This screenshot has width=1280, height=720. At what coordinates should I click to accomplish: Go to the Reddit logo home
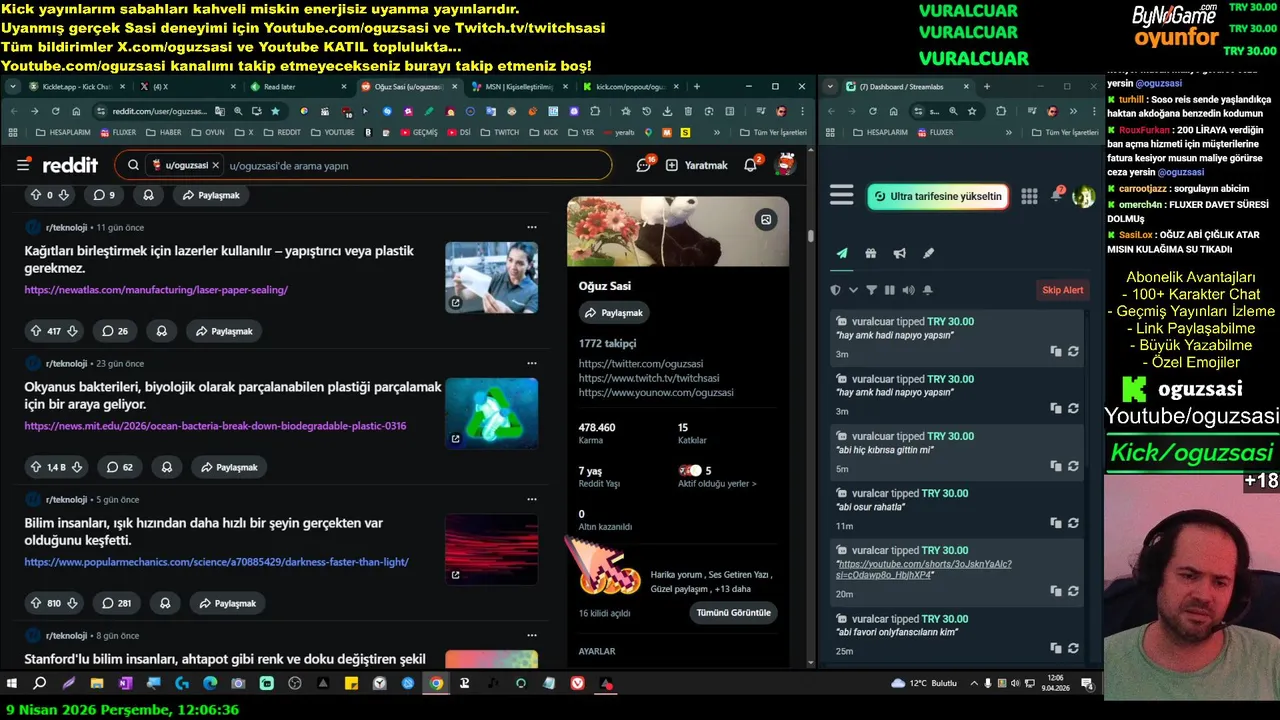click(70, 165)
